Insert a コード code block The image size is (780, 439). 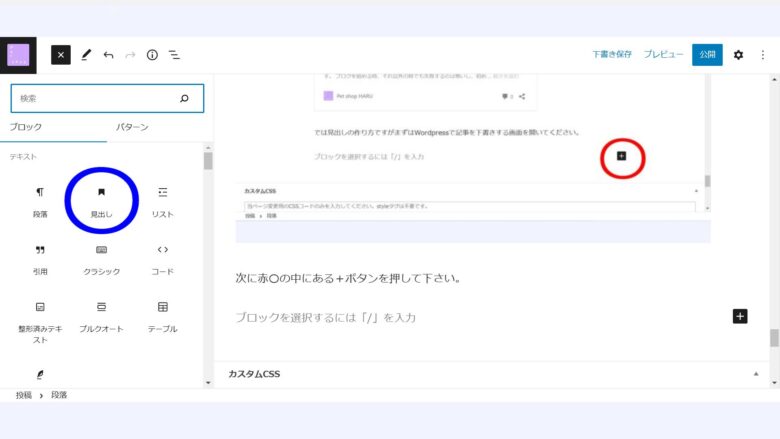point(163,260)
